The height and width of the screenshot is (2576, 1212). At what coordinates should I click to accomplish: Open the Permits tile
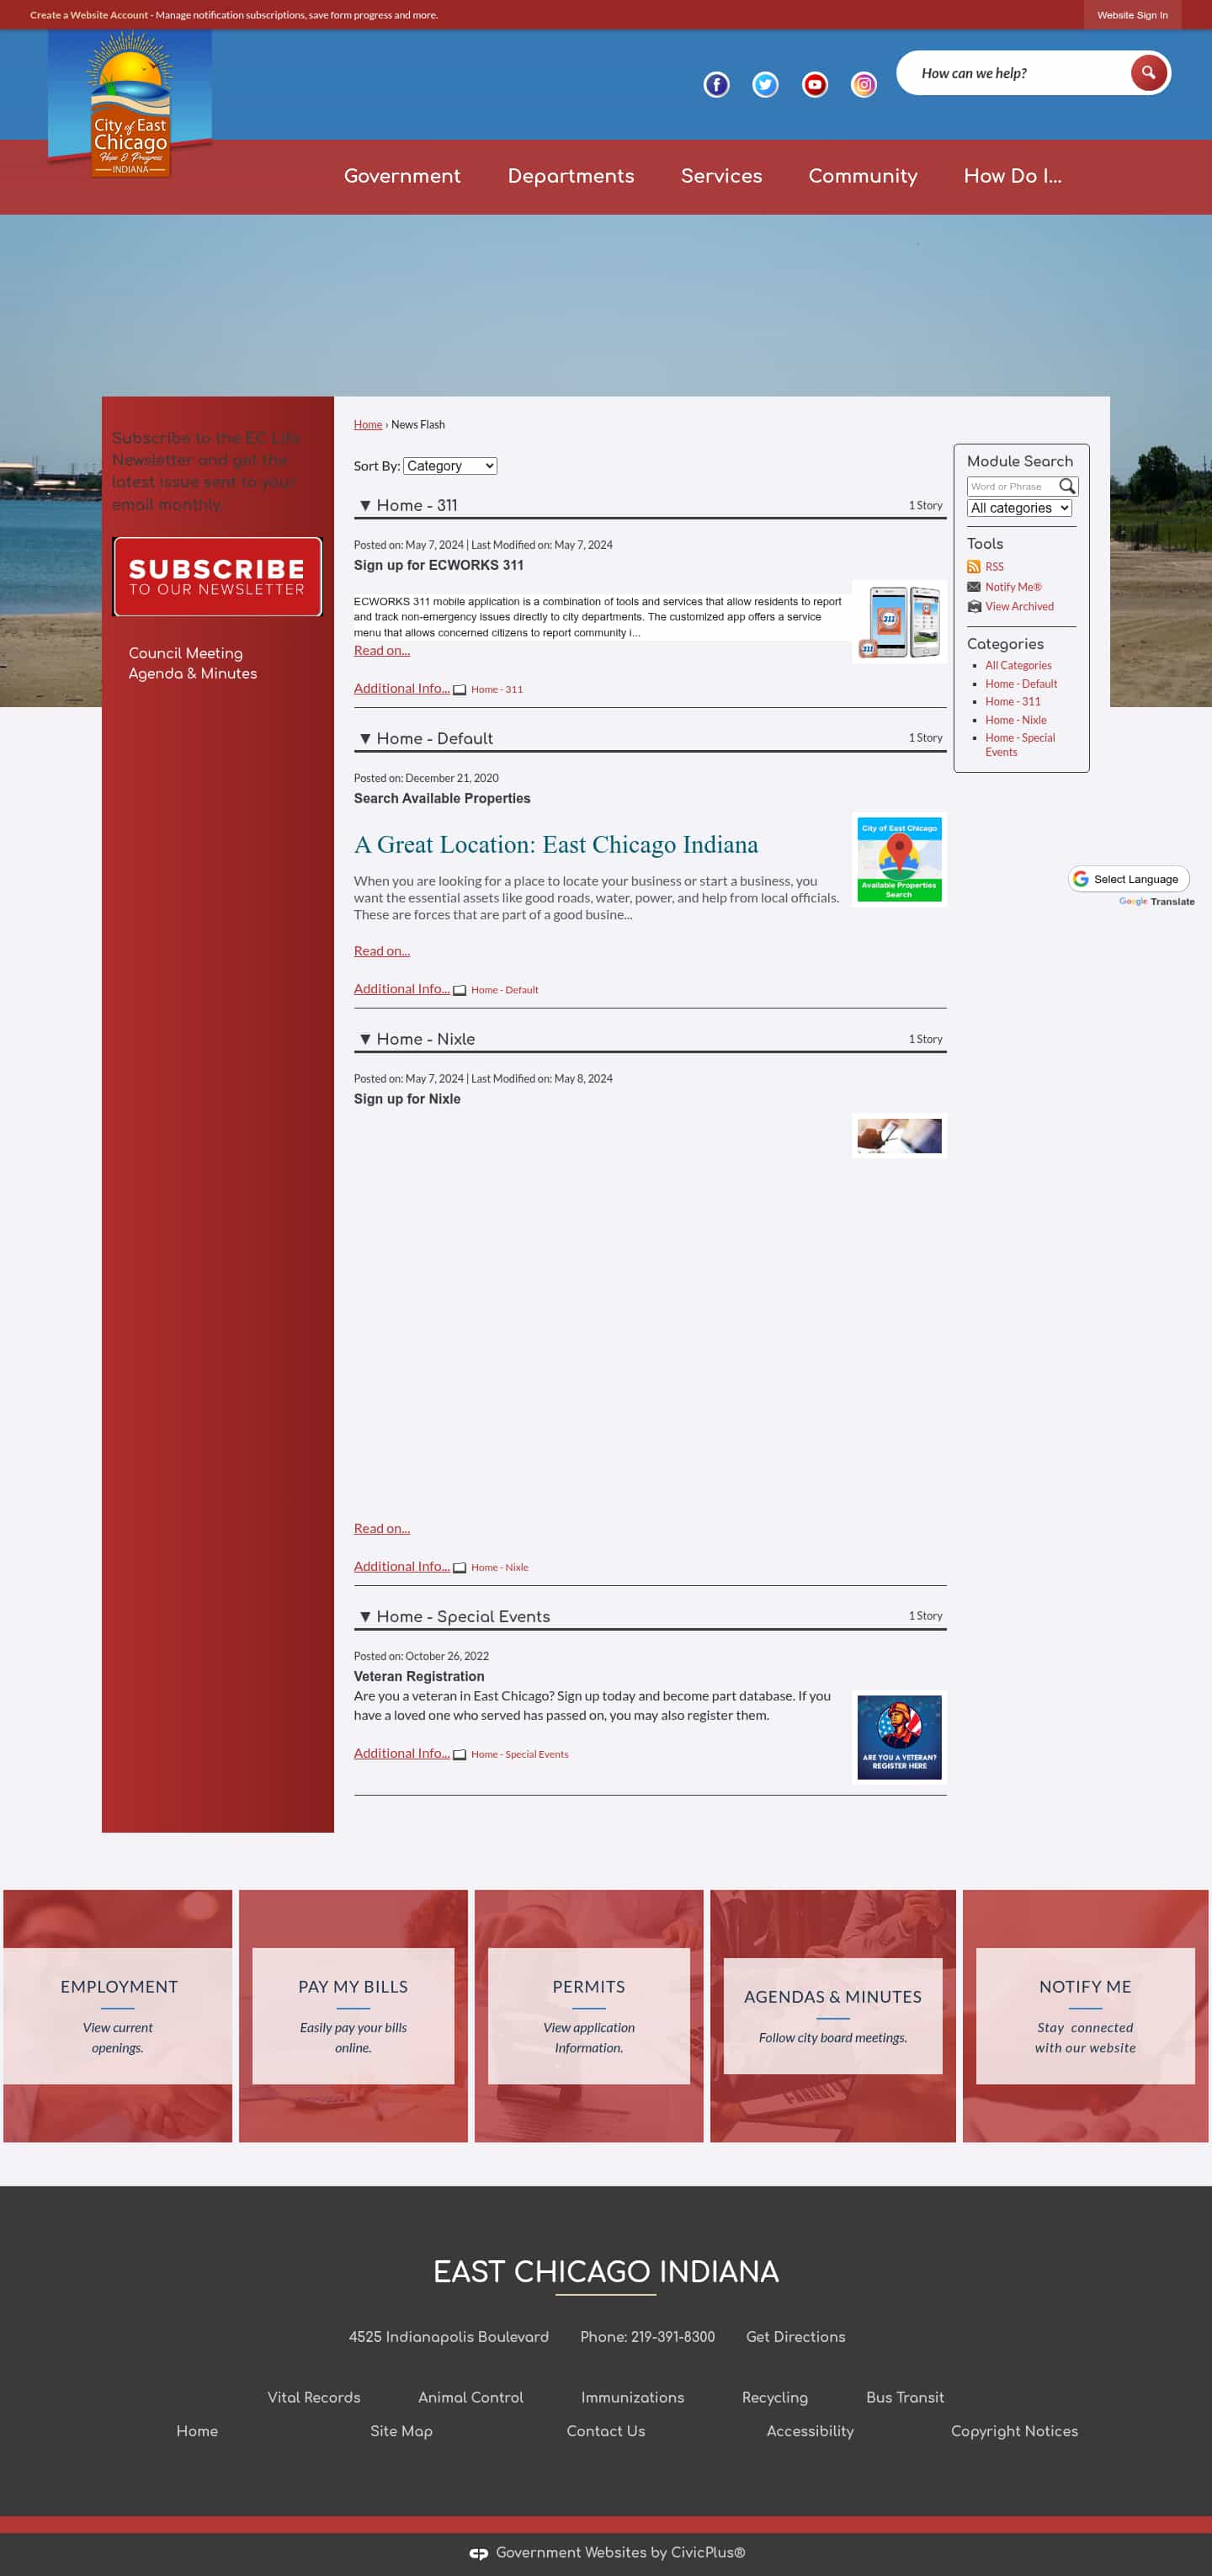point(589,2016)
